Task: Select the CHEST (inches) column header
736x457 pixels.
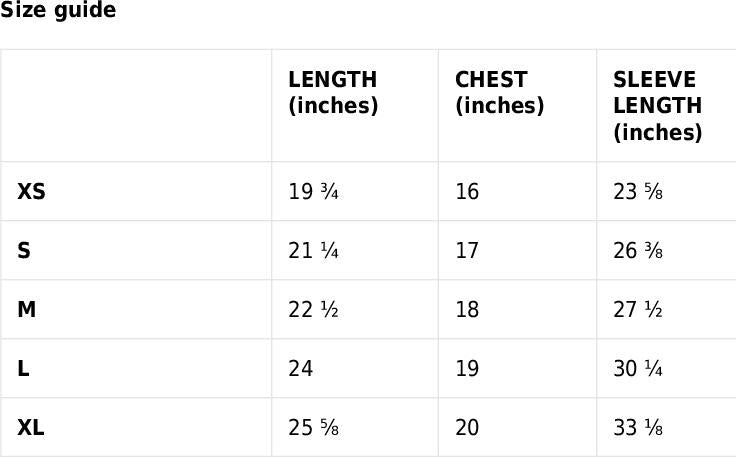Action: coord(499,93)
